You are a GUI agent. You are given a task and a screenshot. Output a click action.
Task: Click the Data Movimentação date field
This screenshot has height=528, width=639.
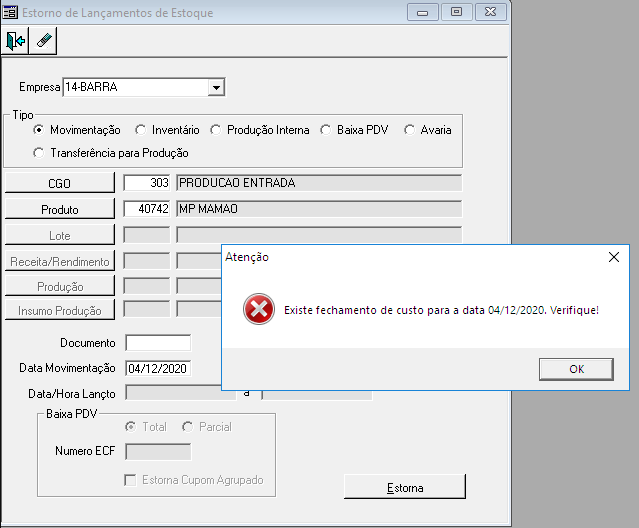tap(158, 368)
